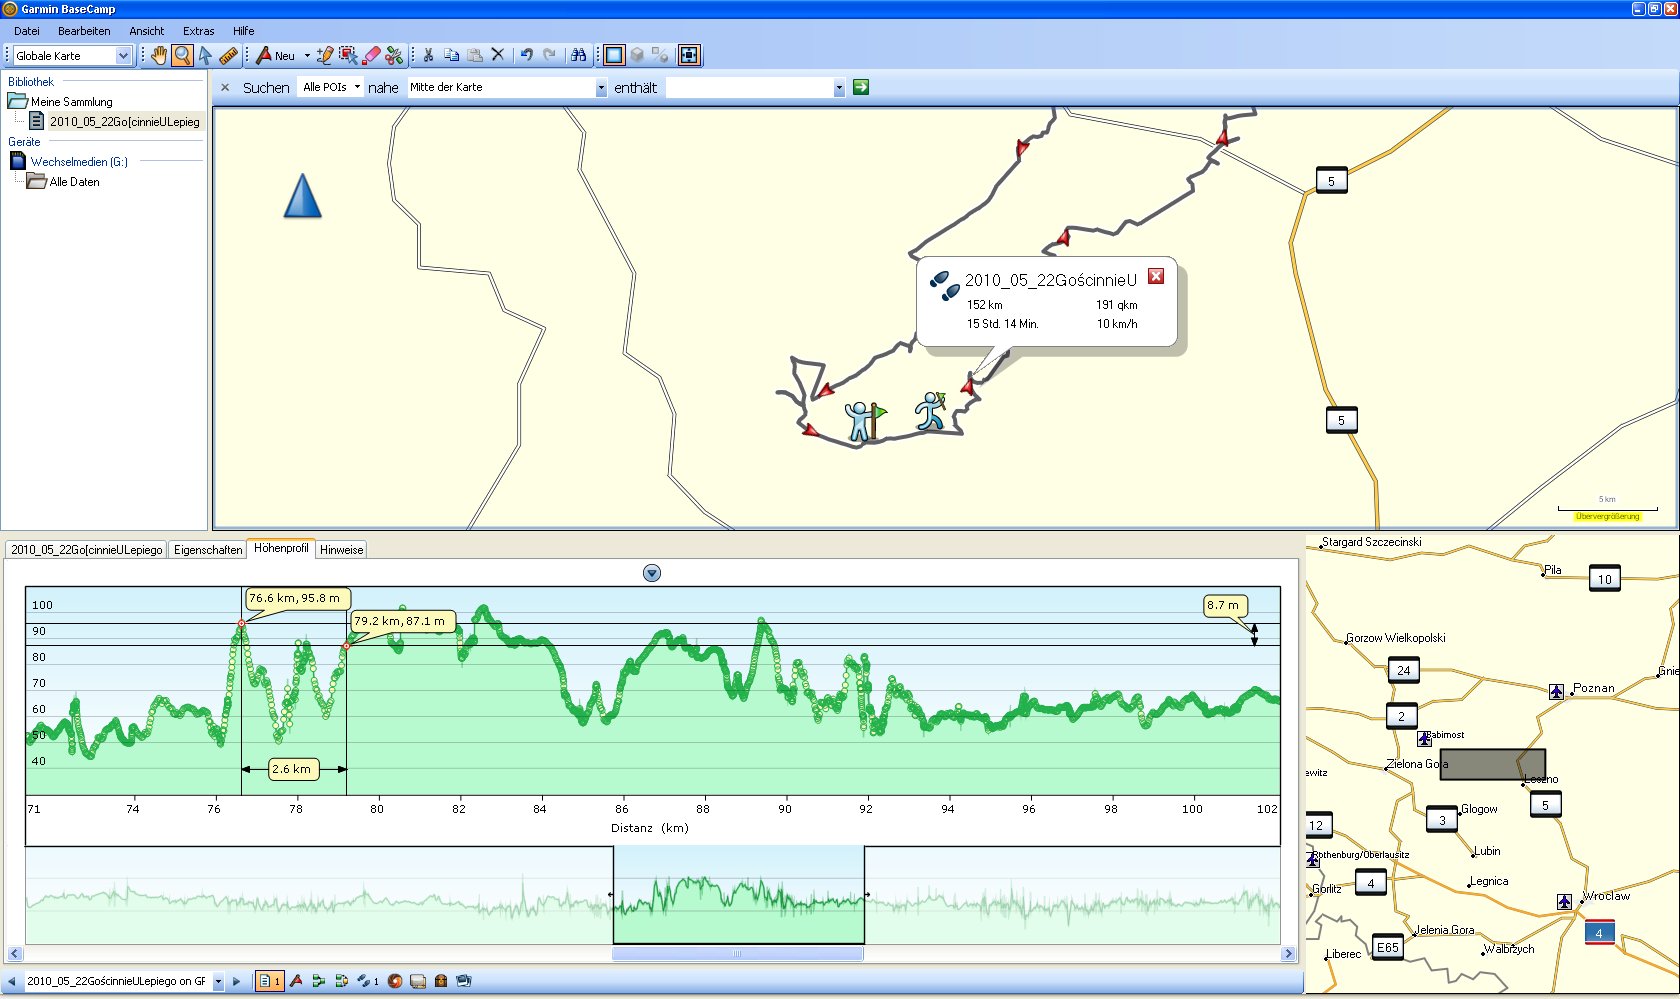The image size is (1680, 999).
Task: Switch to the Eigenschaften tab
Action: pyautogui.click(x=208, y=550)
